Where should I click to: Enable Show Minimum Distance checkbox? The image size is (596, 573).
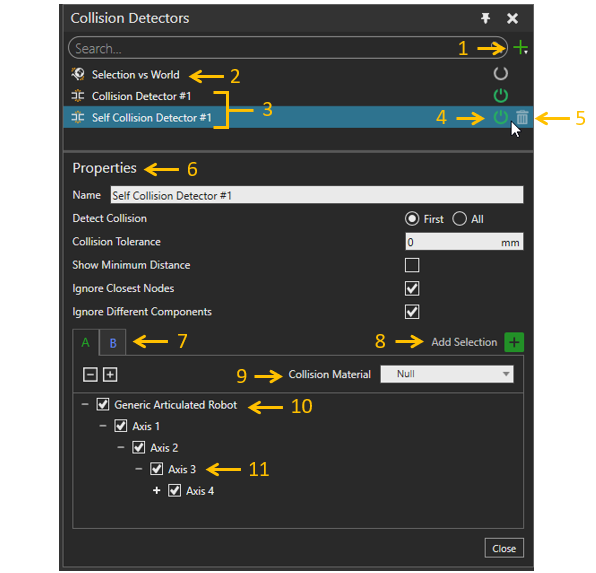tap(412, 265)
